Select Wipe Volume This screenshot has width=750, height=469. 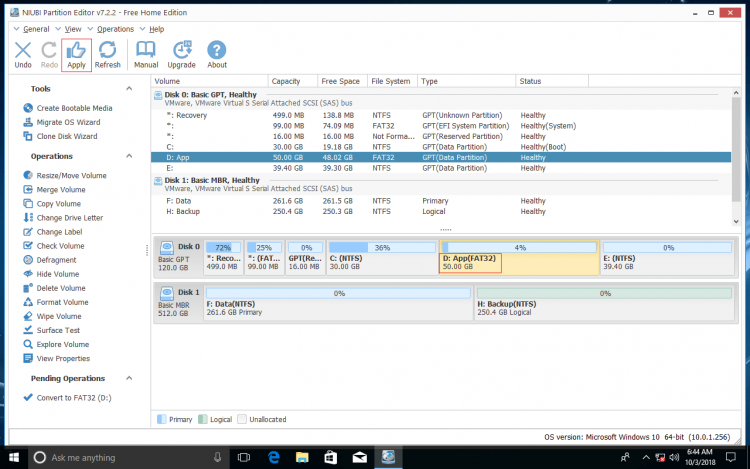click(52, 316)
